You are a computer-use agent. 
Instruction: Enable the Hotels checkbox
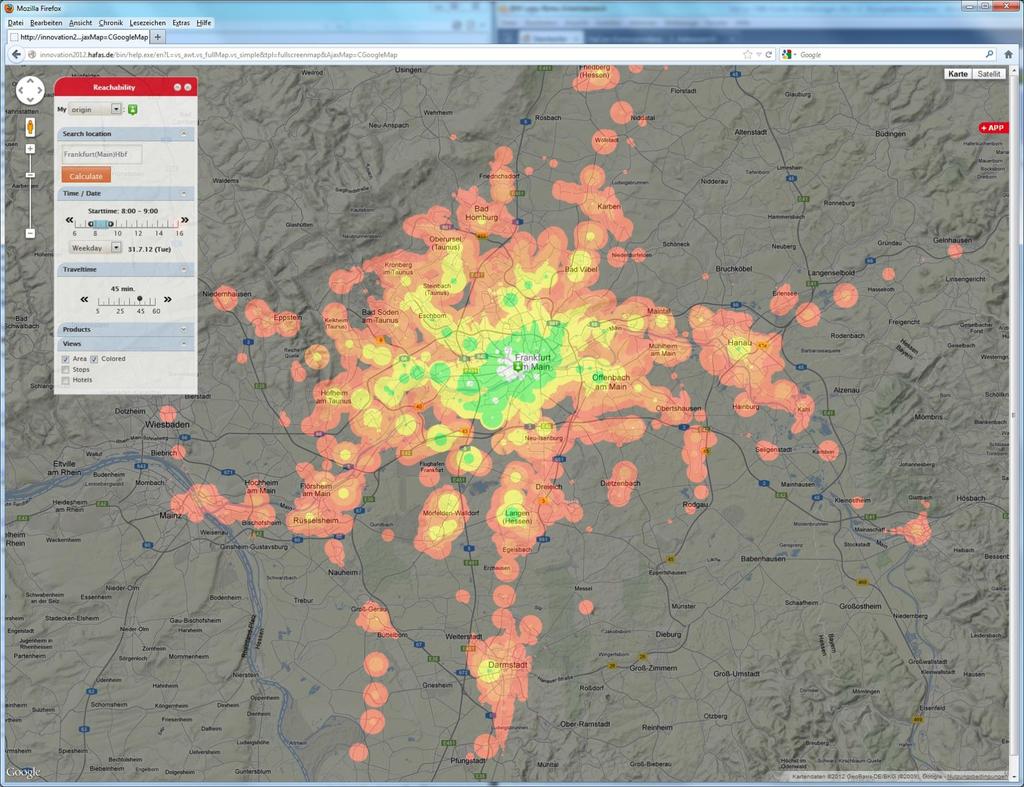click(x=65, y=380)
